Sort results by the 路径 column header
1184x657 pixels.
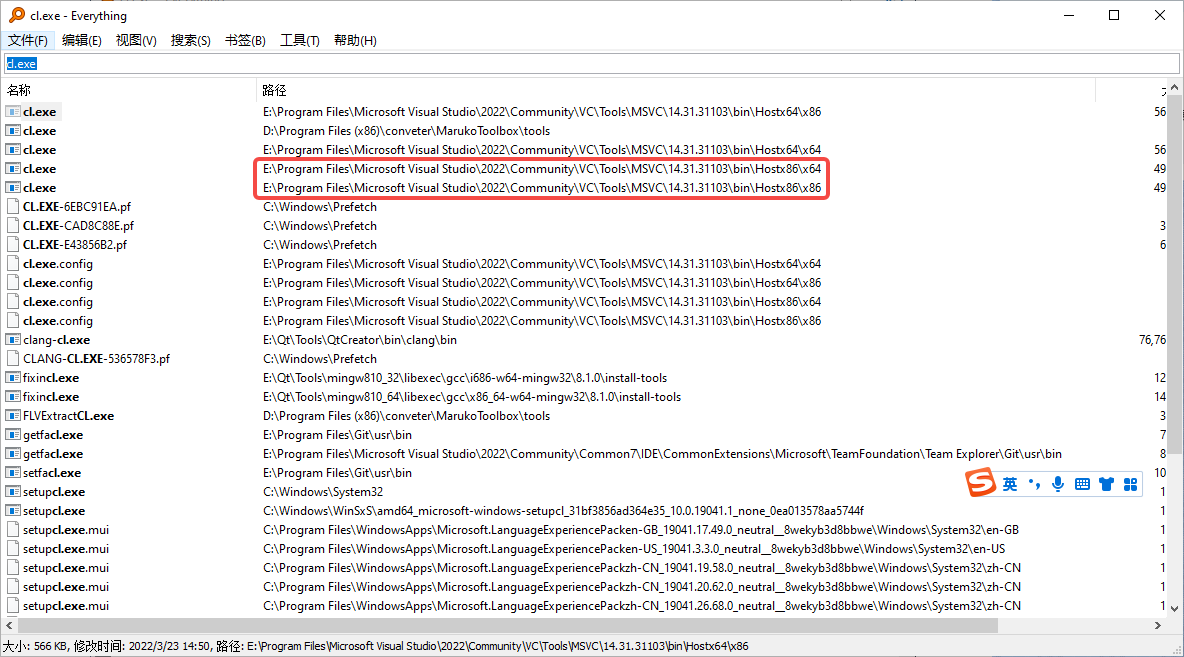click(676, 91)
